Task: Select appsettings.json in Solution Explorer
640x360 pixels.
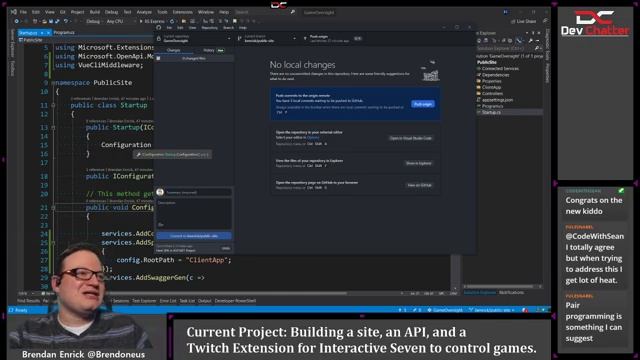Action: (x=497, y=100)
